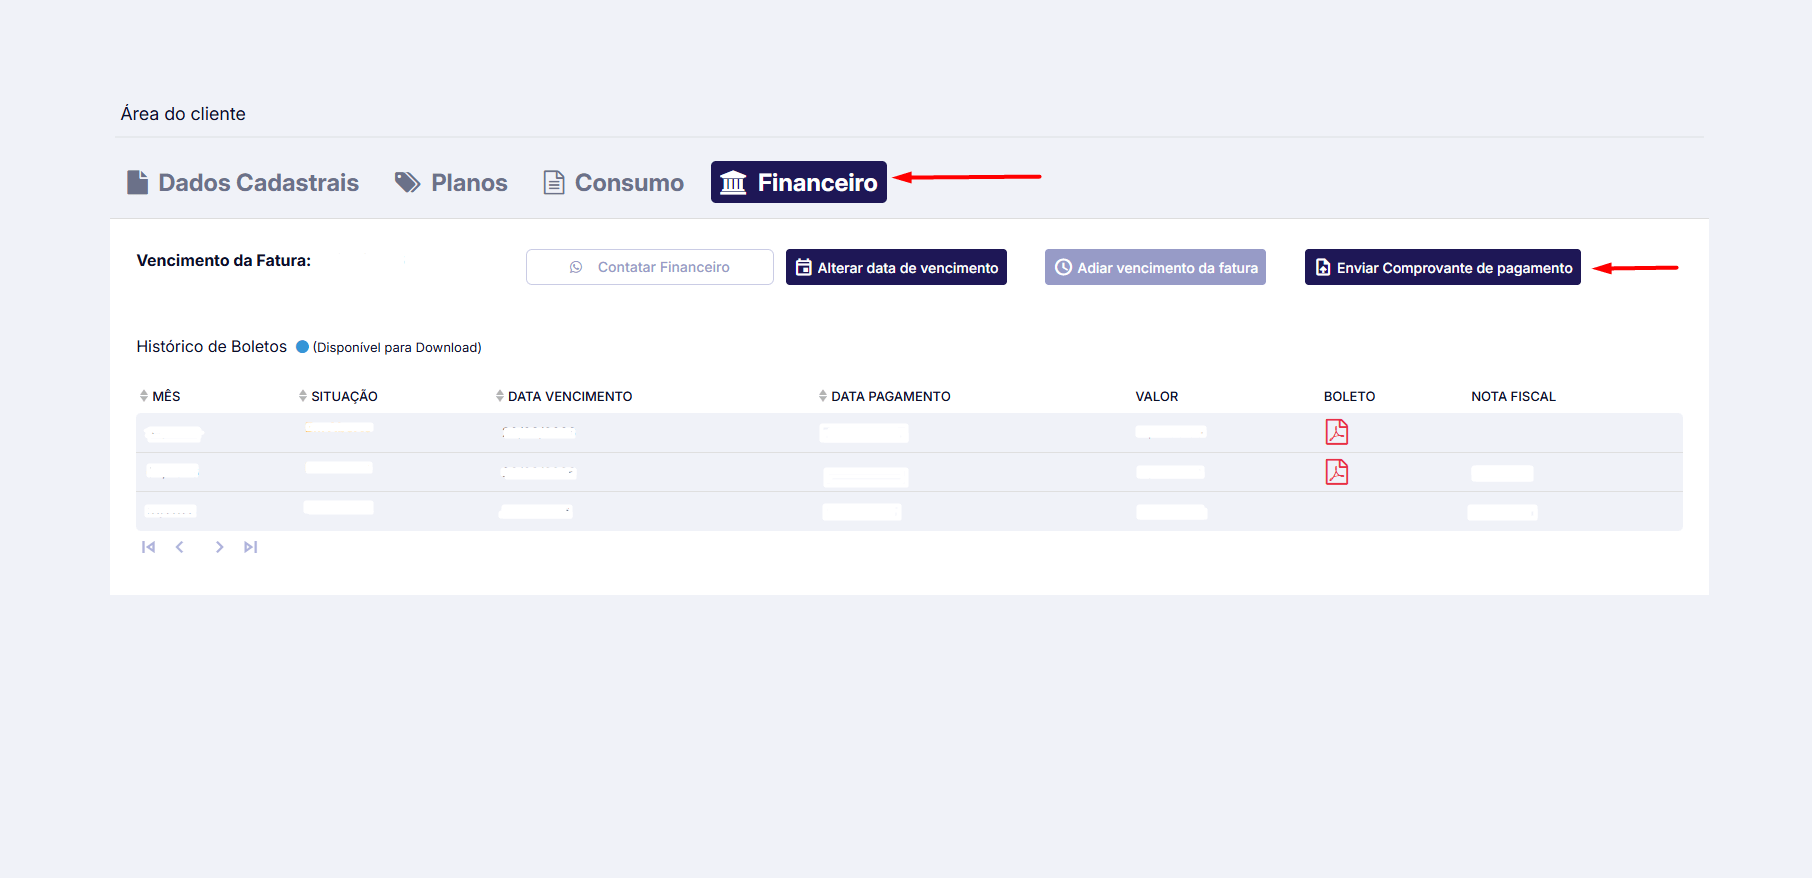The height and width of the screenshot is (878, 1812).
Task: Go to the first page of boletos
Action: [x=148, y=547]
